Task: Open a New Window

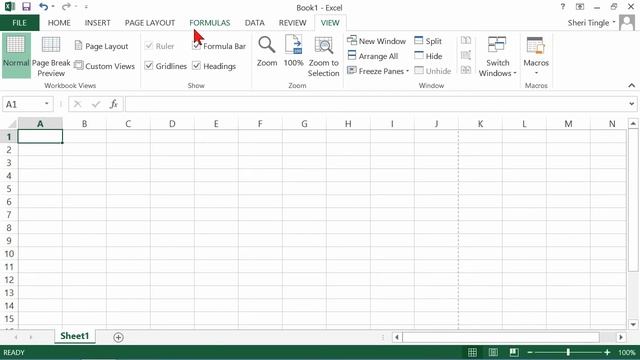Action: click(x=376, y=41)
